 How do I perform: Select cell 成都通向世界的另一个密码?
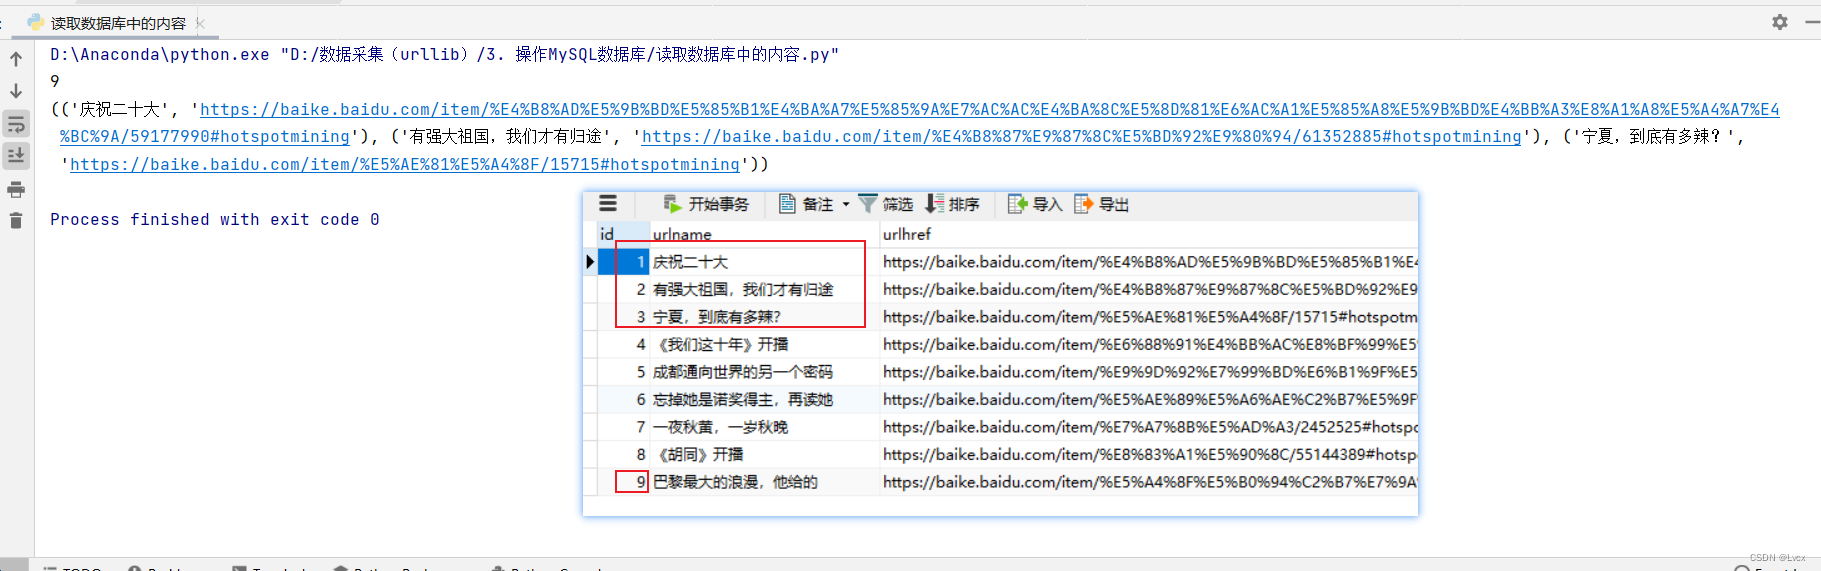764,372
